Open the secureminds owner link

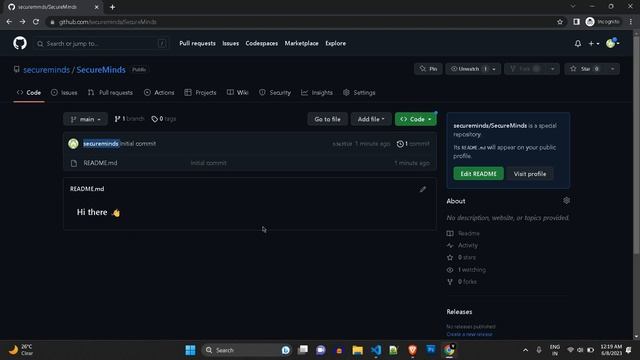[x=47, y=70]
